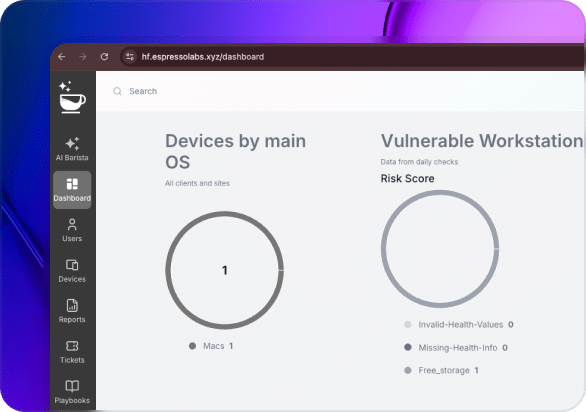Image resolution: width=586 pixels, height=412 pixels.
Task: Click the Espresso Labs coffee cup logo
Action: coord(72,97)
